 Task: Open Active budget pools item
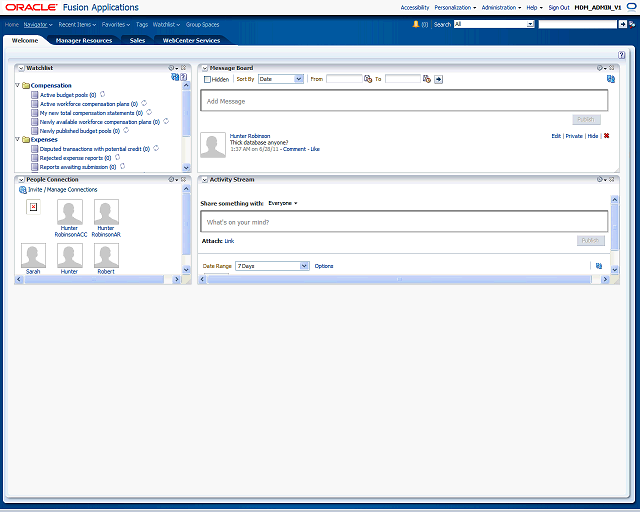(x=68, y=95)
